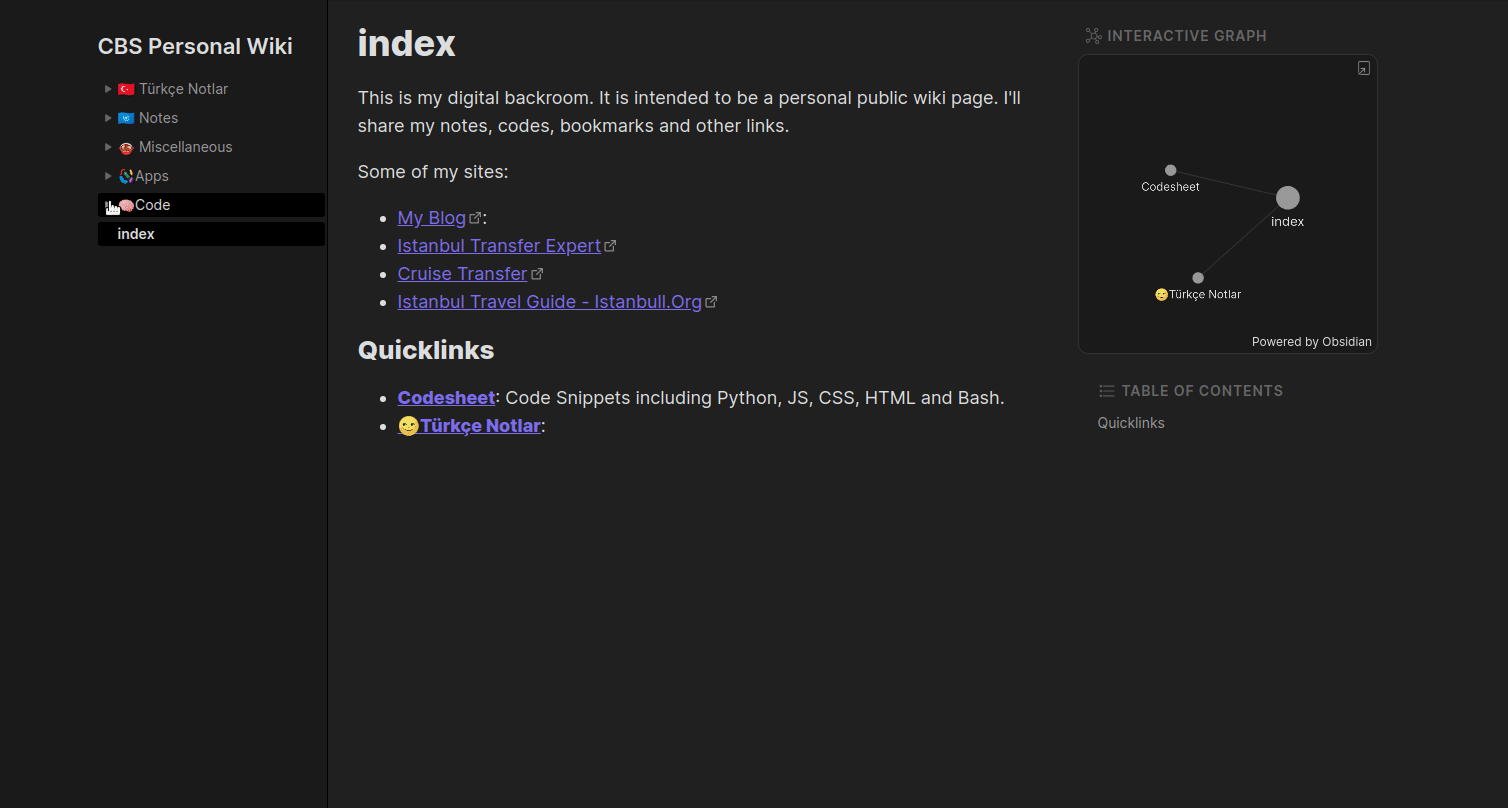This screenshot has height=808, width=1508.
Task: Click the Turkish flag icon in the sidebar
Action: coord(126,89)
